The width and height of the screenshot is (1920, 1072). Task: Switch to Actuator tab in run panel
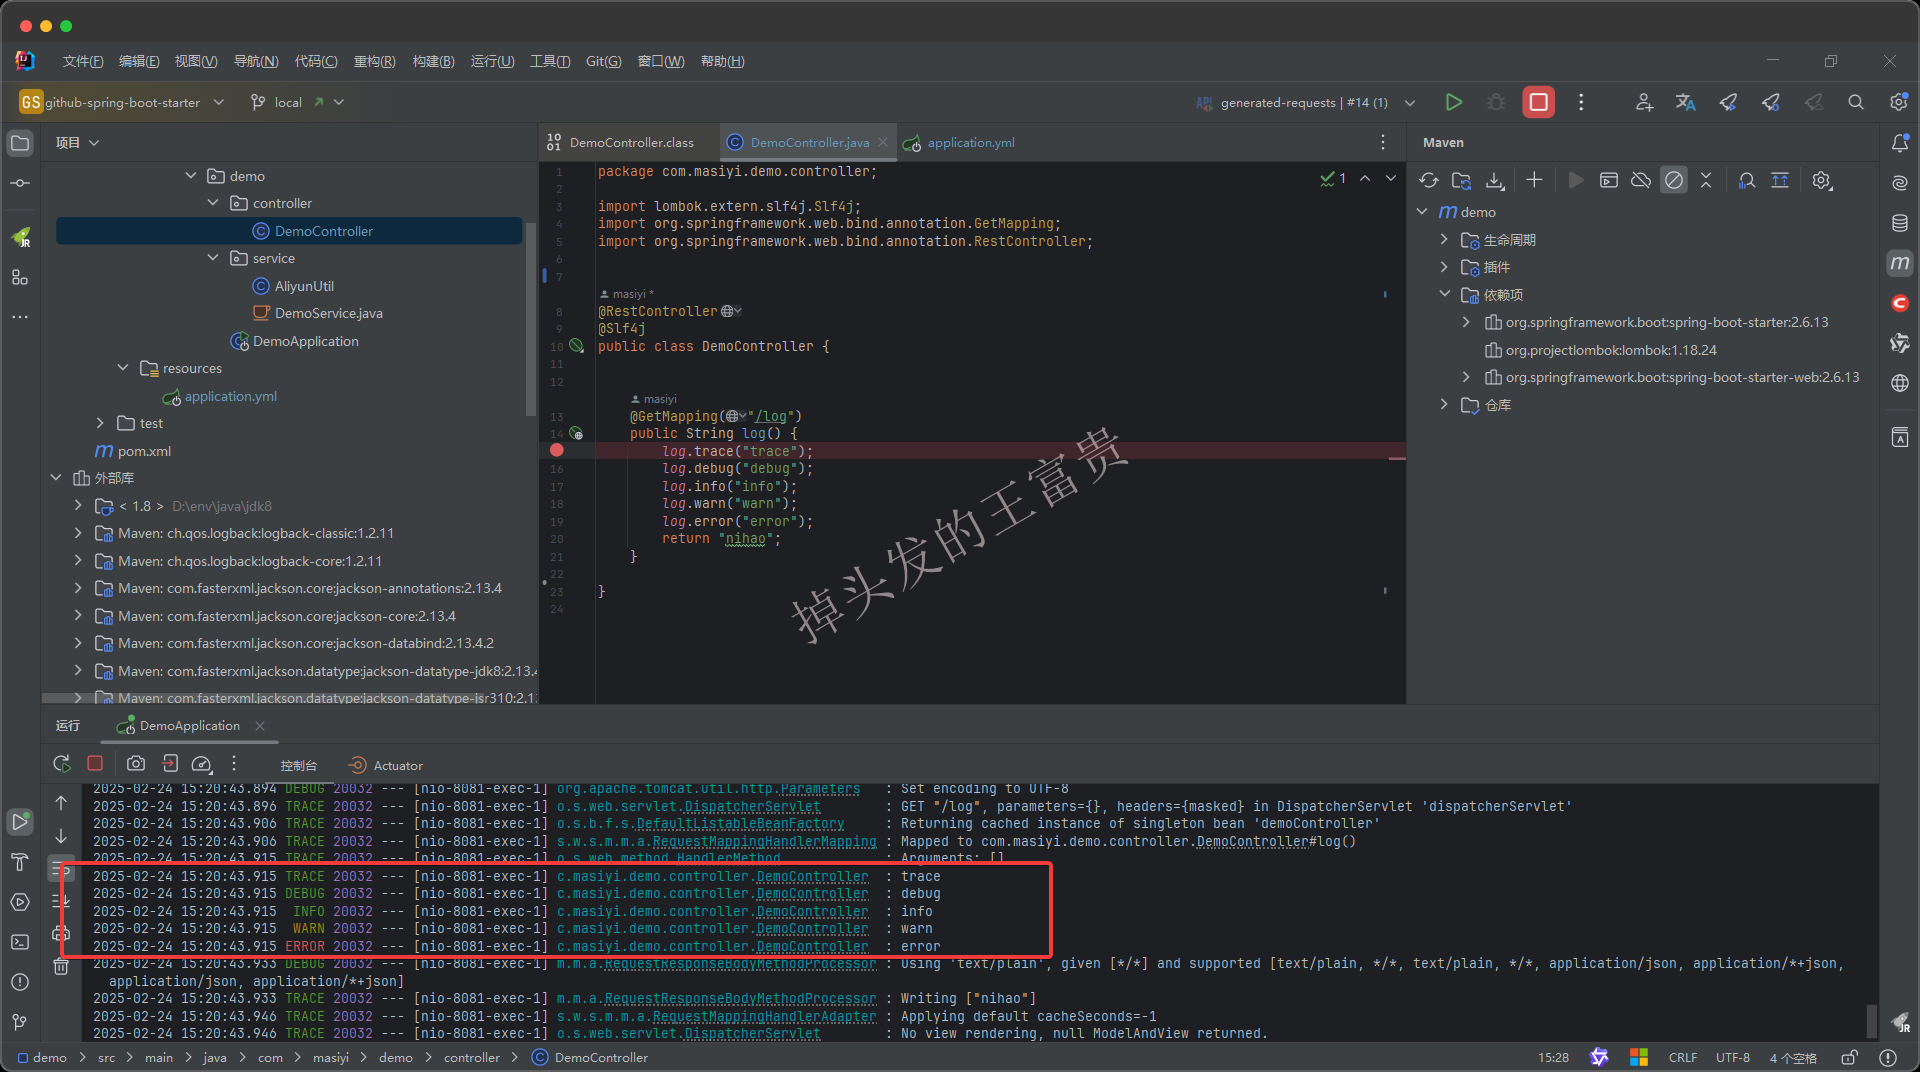pos(386,765)
